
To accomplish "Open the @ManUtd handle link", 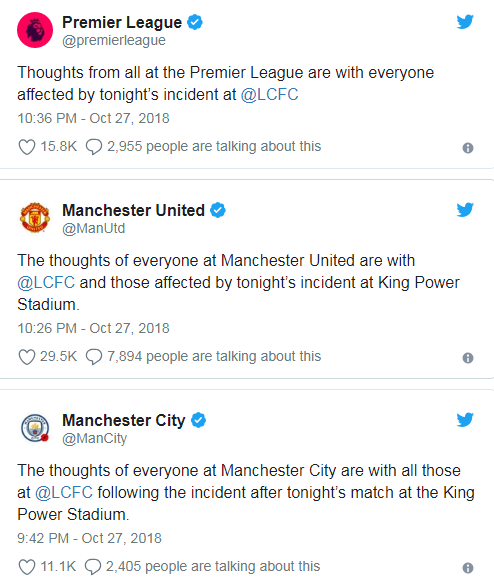I will point(93,228).
